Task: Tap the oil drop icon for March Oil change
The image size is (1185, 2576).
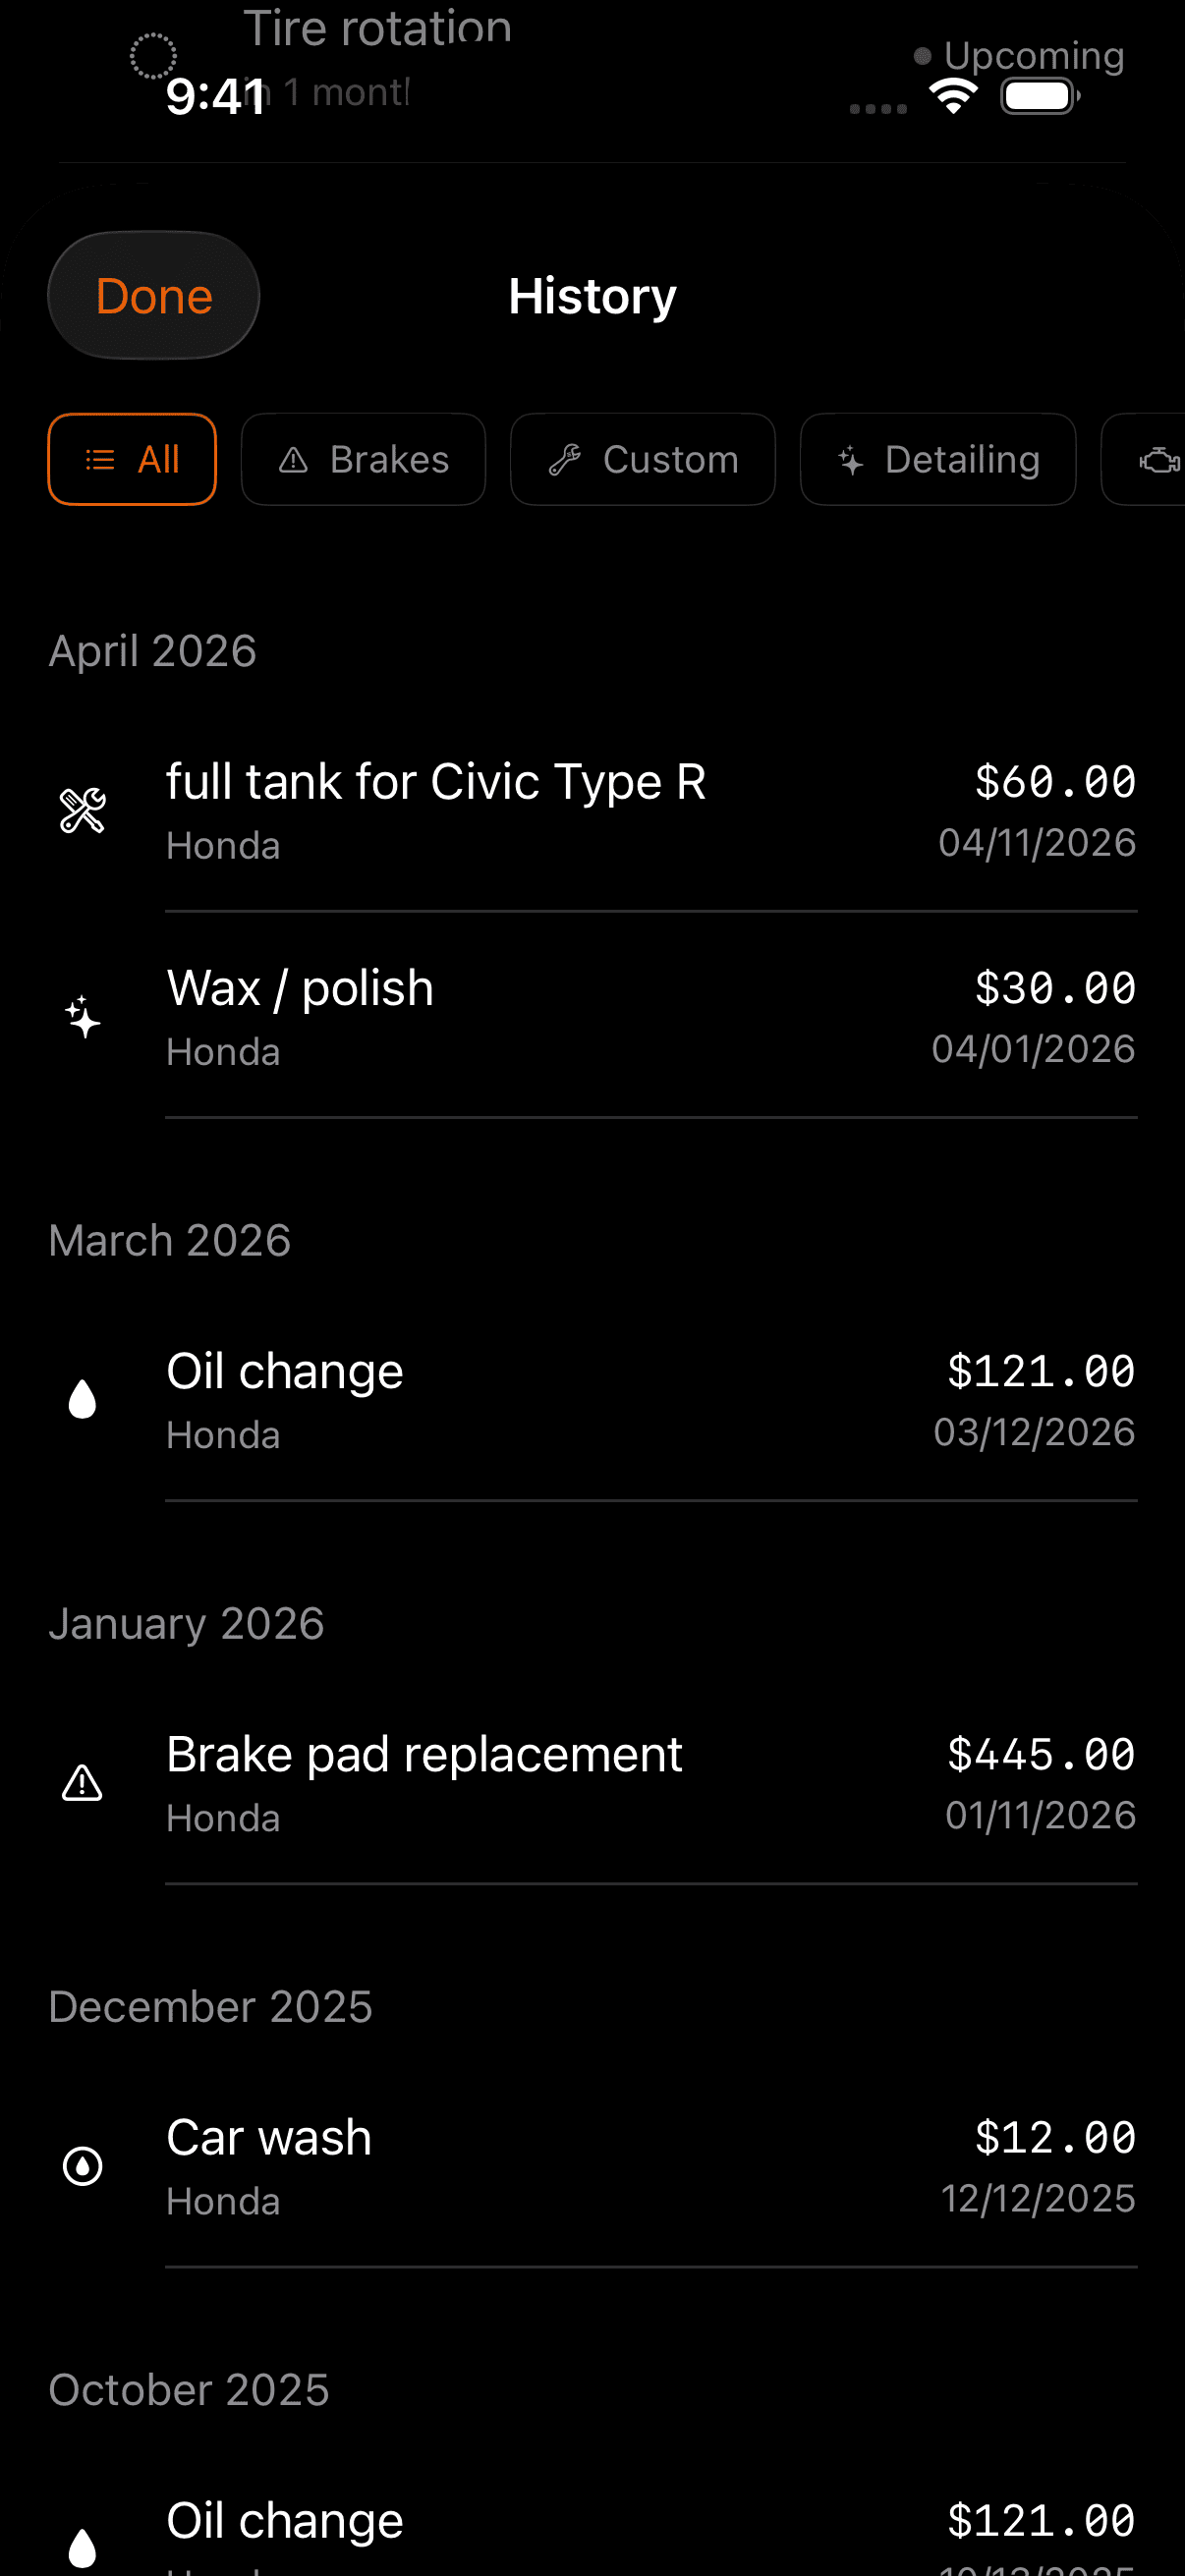Action: coord(82,1400)
